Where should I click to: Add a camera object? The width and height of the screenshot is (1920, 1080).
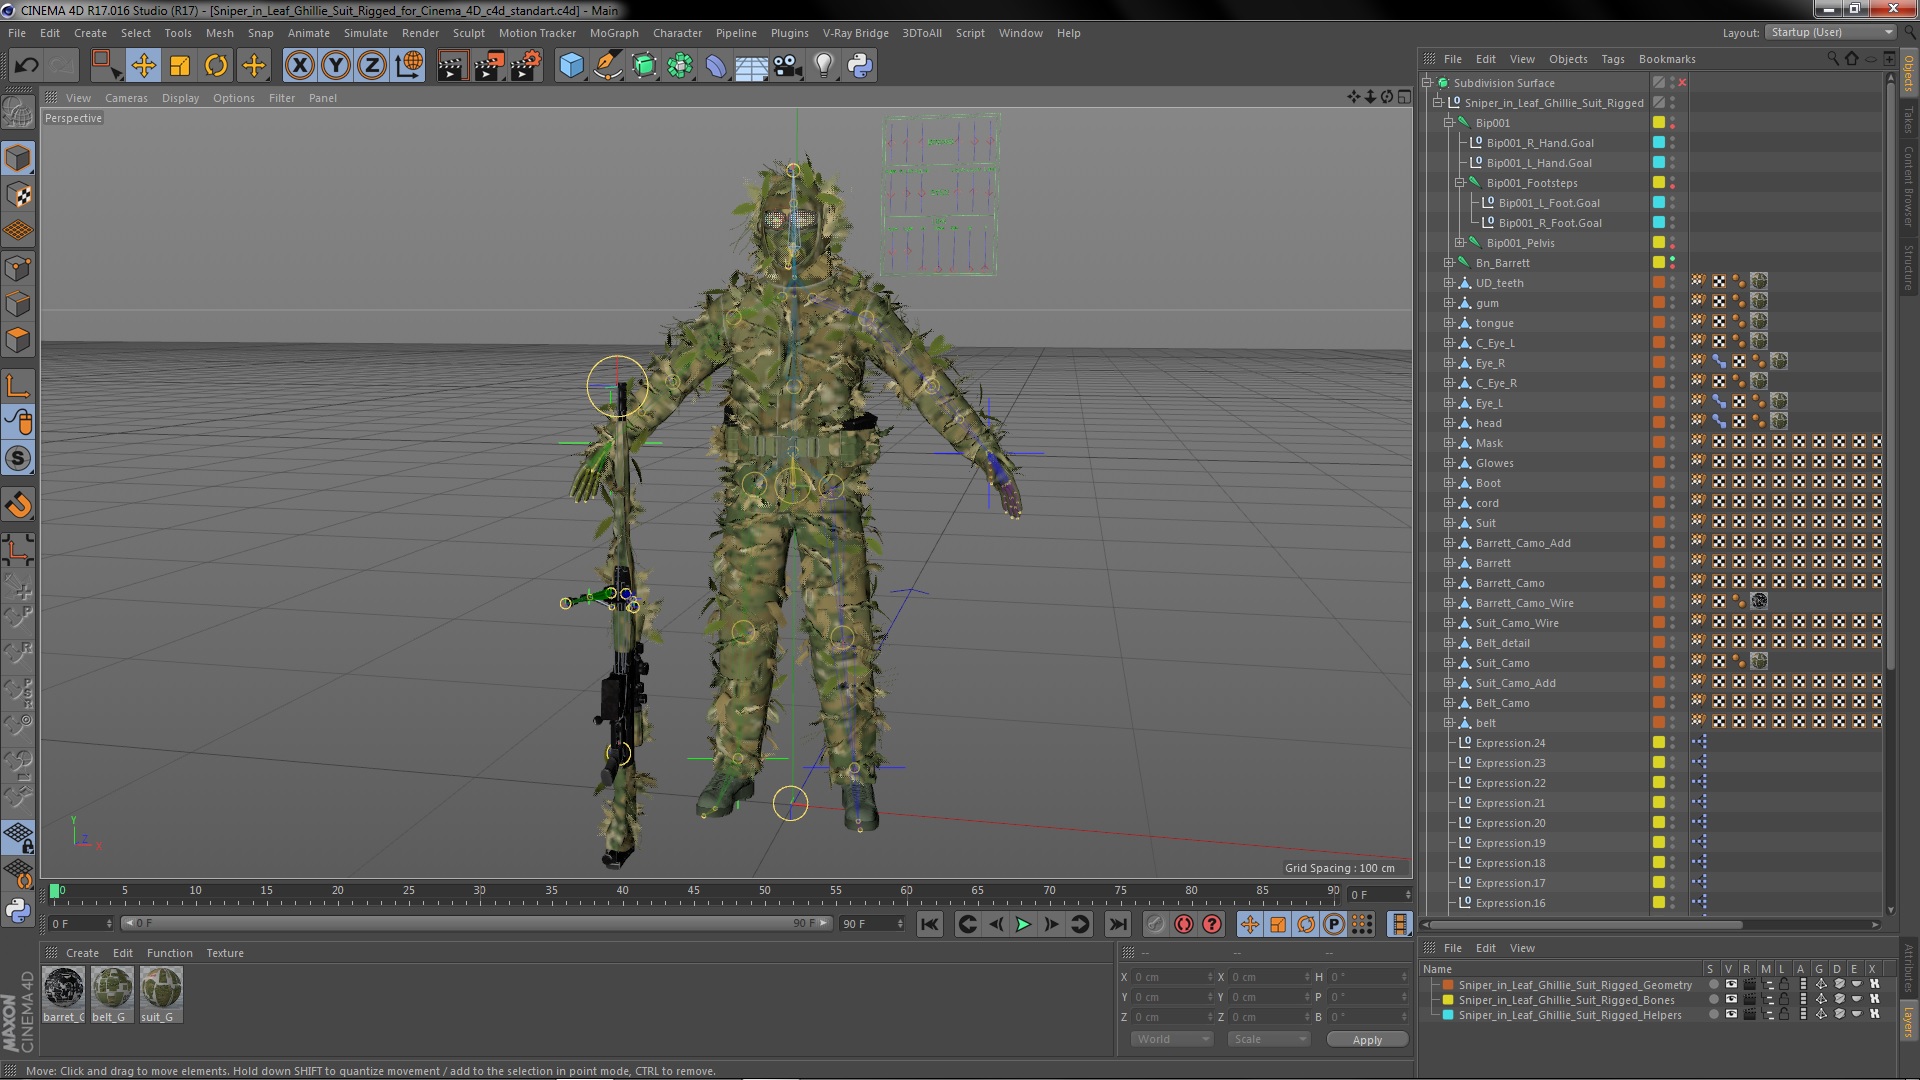787,66
